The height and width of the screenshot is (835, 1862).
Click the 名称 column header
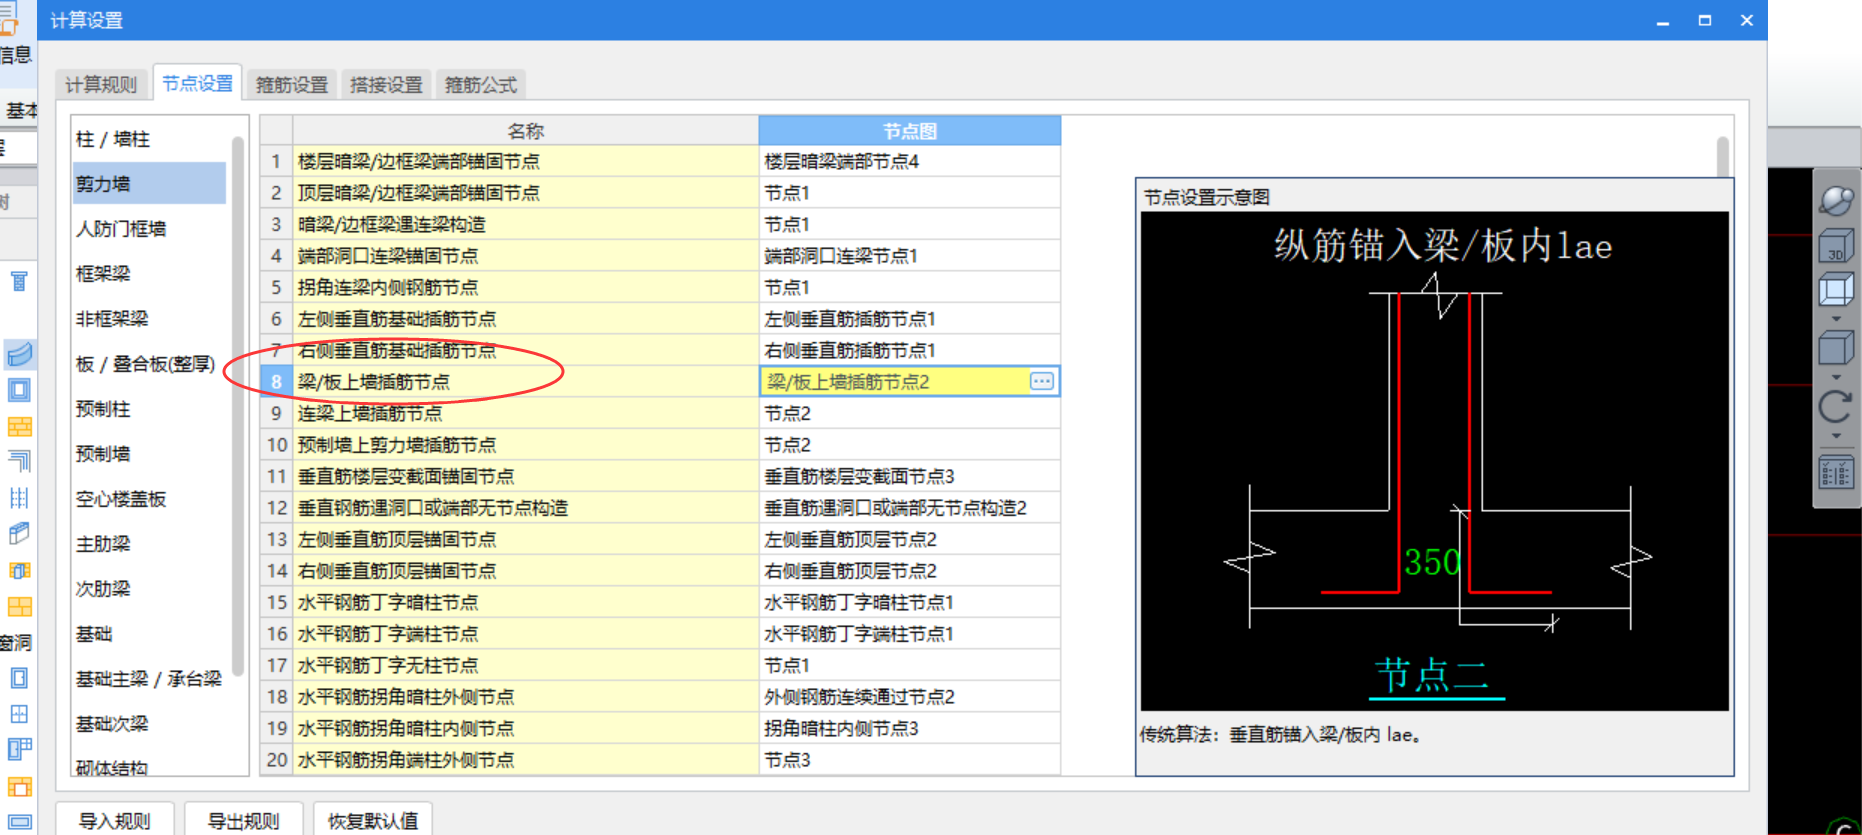click(526, 131)
